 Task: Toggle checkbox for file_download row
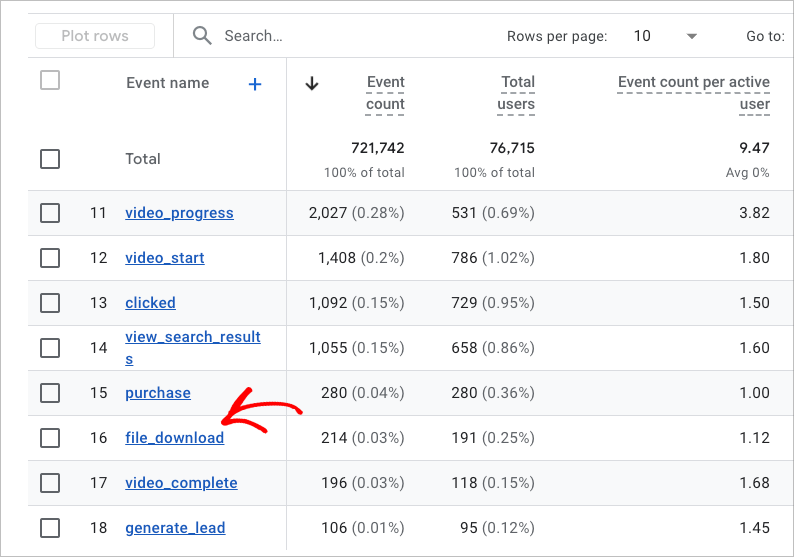pyautogui.click(x=50, y=438)
